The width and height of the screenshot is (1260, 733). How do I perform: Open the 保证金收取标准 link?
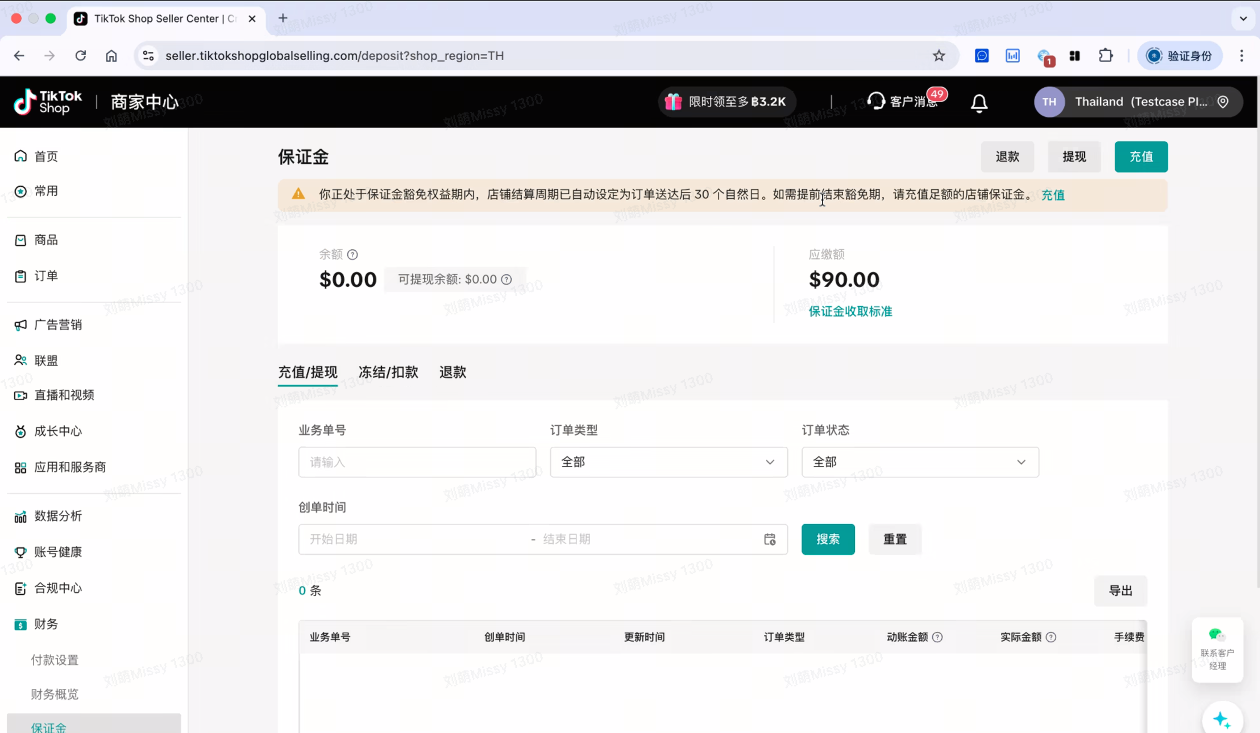(850, 311)
